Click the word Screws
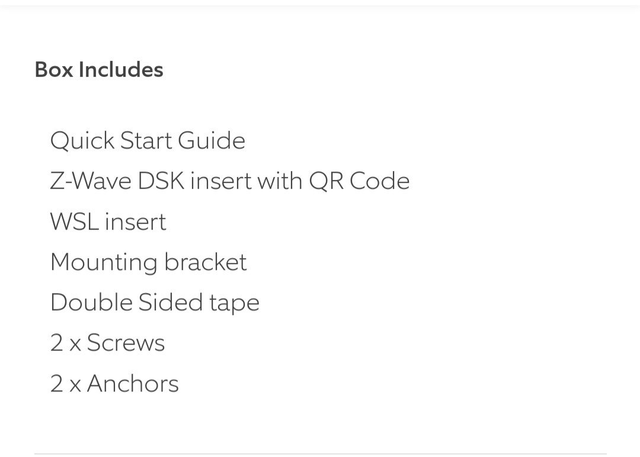This screenshot has width=640, height=457. pos(126,343)
